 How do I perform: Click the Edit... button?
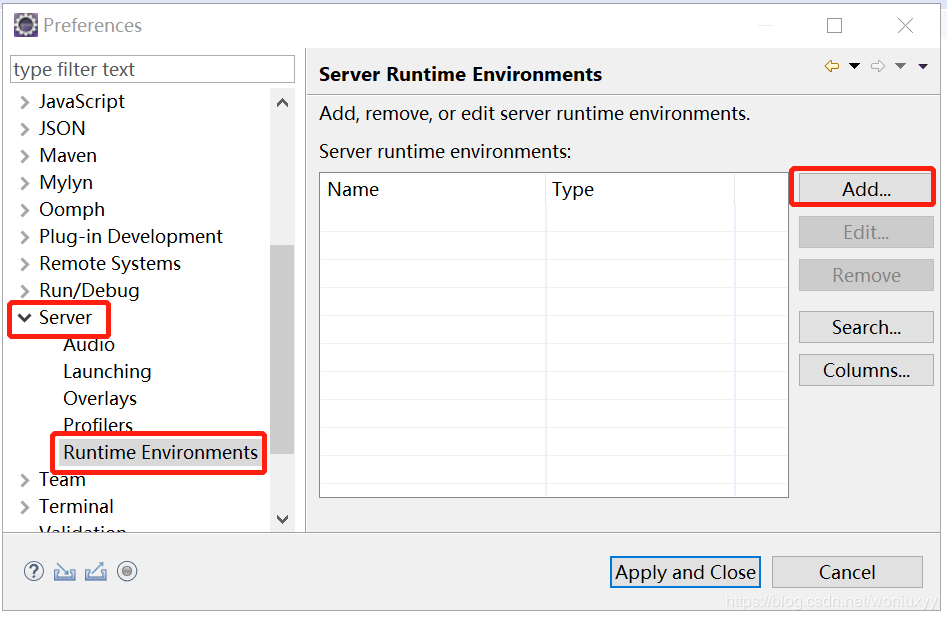[866, 232]
